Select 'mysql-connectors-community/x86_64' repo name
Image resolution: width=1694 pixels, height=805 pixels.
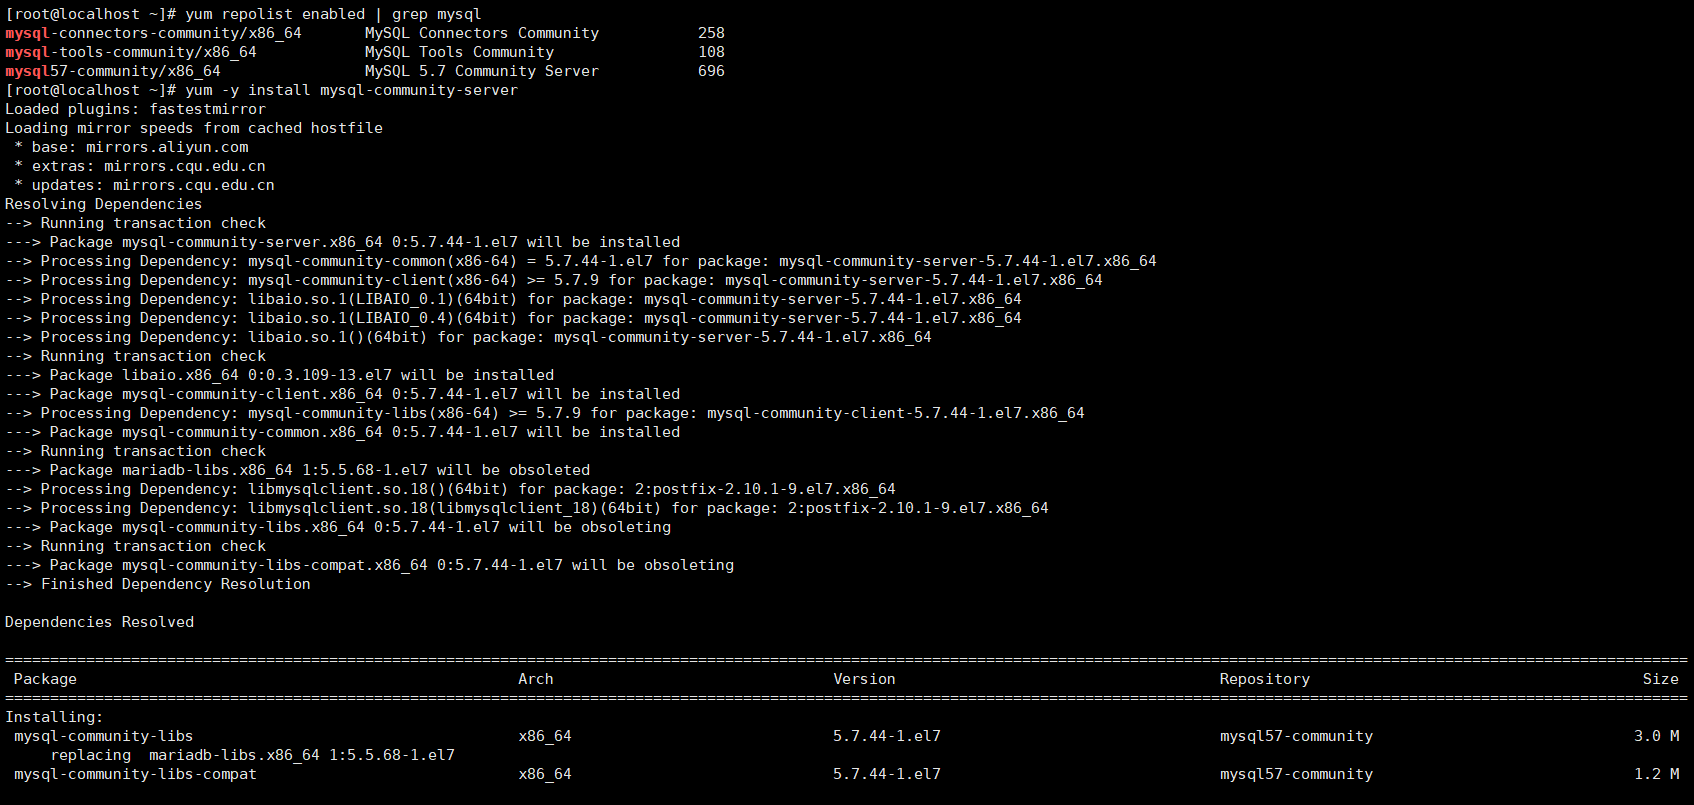[x=153, y=33]
